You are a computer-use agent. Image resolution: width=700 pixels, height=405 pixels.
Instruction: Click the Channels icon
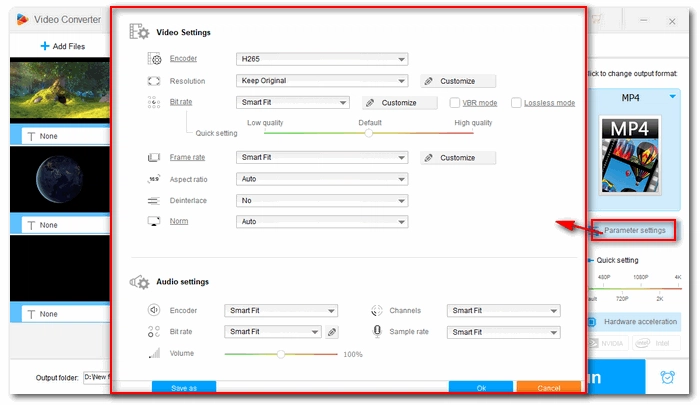tap(377, 310)
